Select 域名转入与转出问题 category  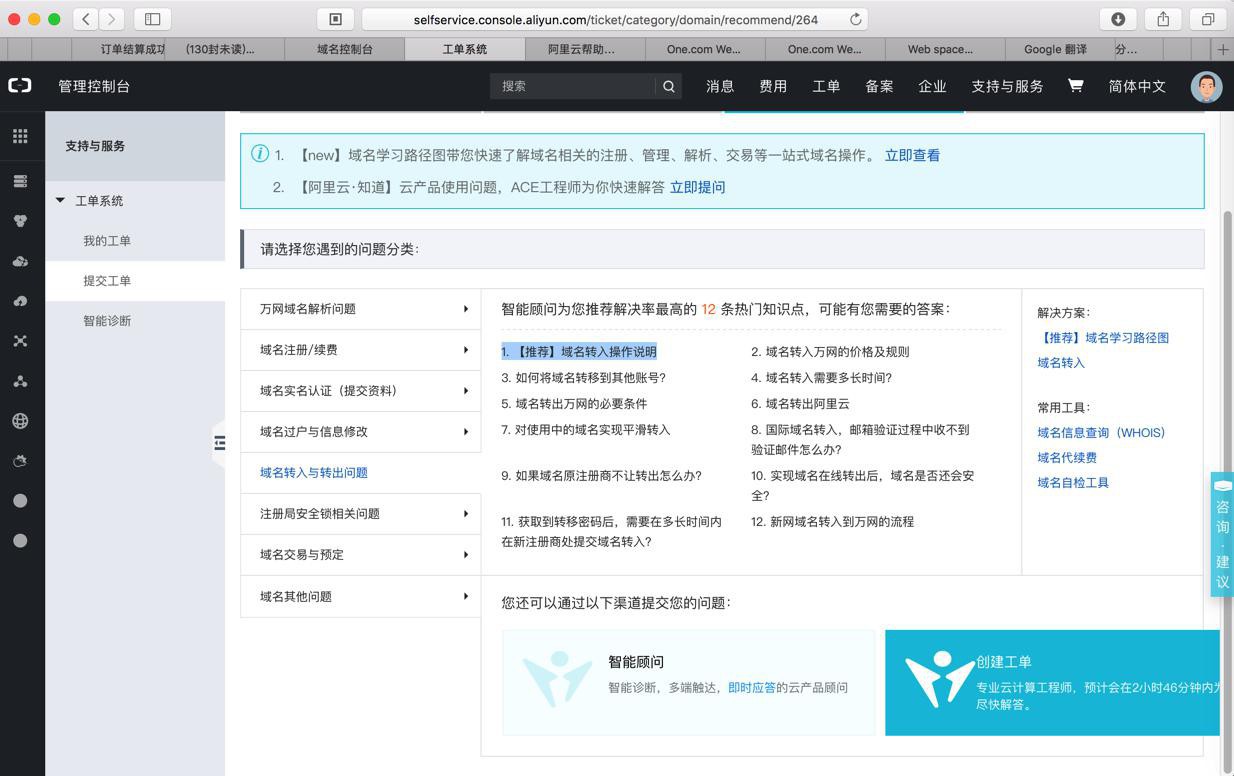(x=360, y=473)
